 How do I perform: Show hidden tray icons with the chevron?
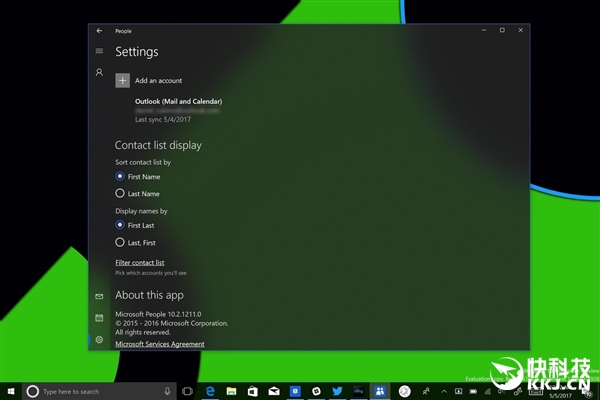click(444, 391)
